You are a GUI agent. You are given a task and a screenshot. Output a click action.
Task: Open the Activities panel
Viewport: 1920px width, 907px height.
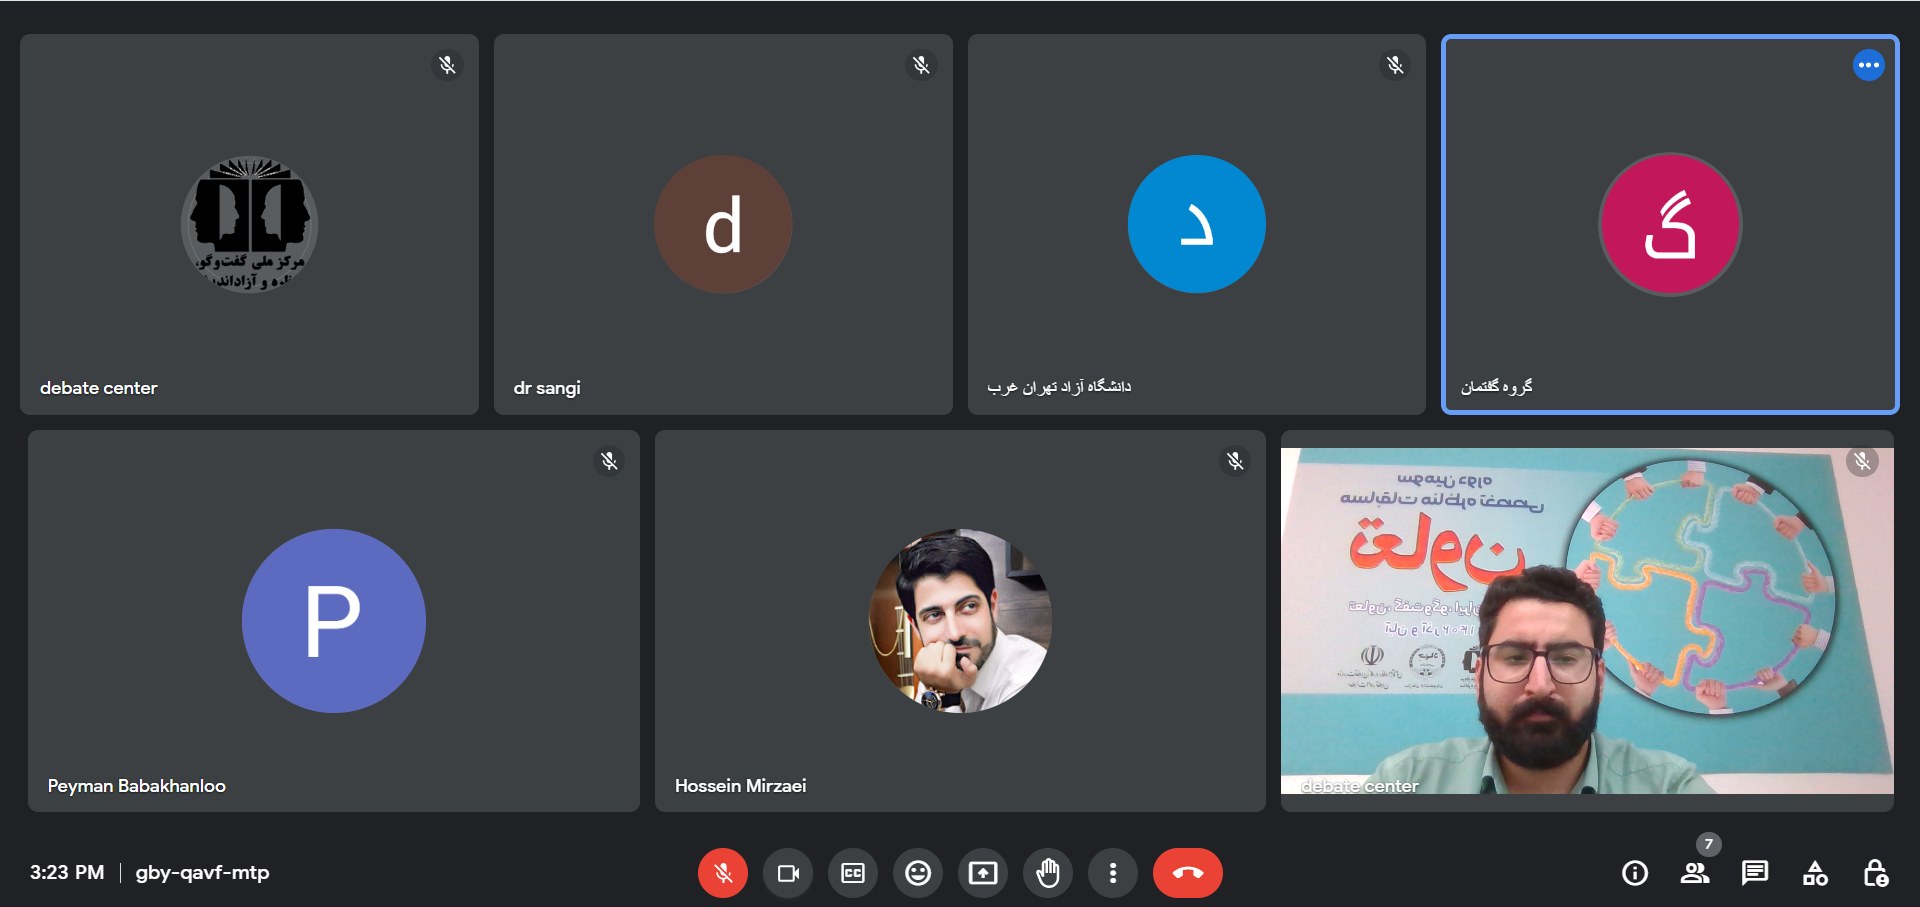click(x=1815, y=873)
